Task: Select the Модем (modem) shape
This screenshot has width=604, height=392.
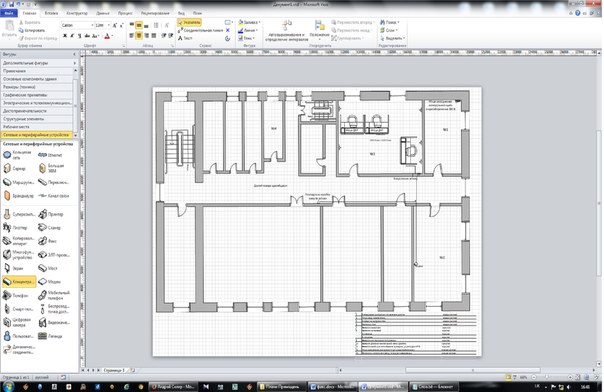Action: [50, 282]
